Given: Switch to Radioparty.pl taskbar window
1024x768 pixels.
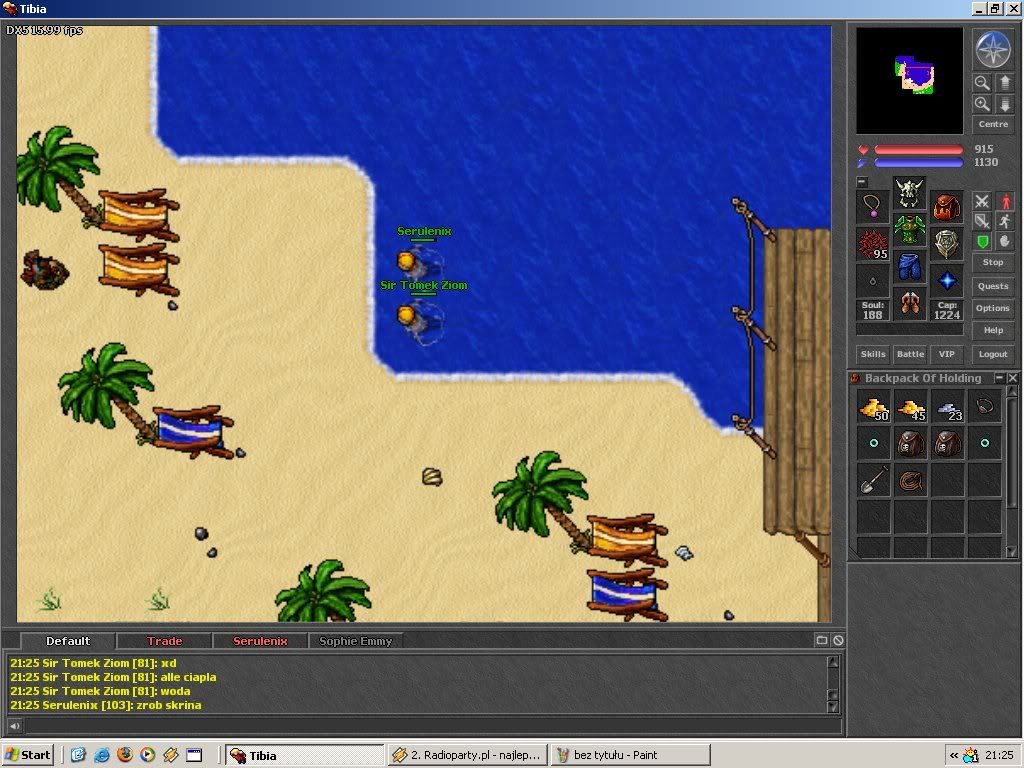Looking at the screenshot, I should click(x=468, y=755).
